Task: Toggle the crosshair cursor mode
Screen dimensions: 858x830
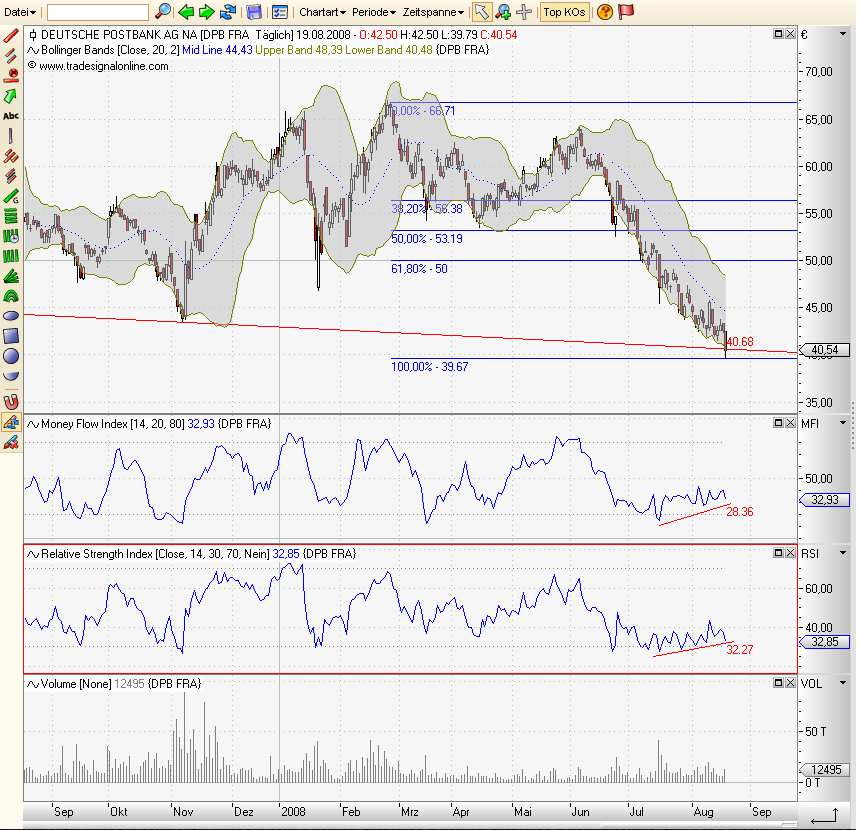Action: (x=523, y=12)
